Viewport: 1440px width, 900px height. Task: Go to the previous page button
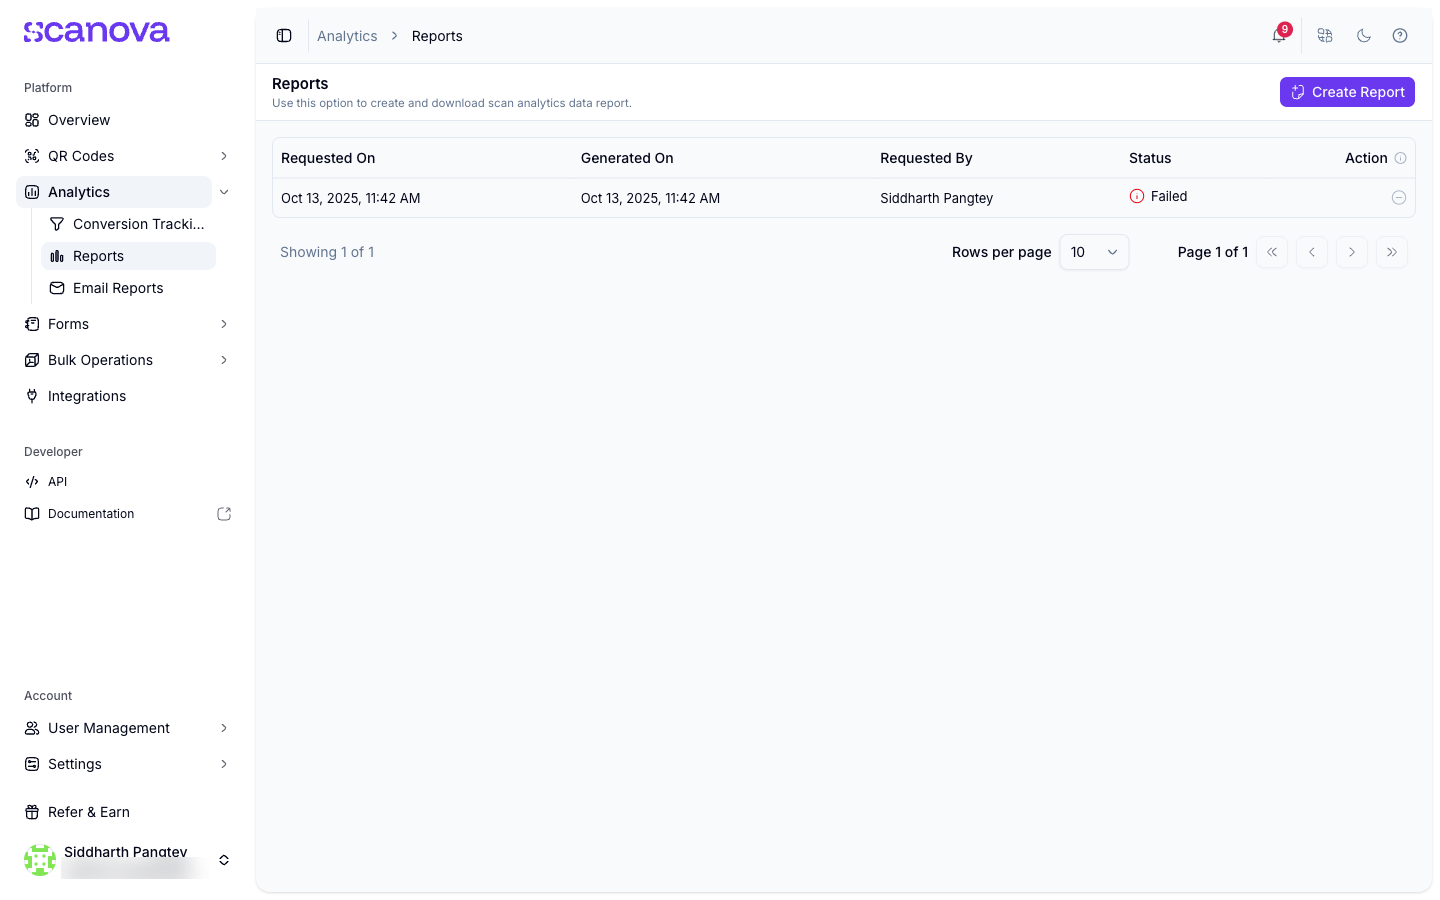[1312, 252]
